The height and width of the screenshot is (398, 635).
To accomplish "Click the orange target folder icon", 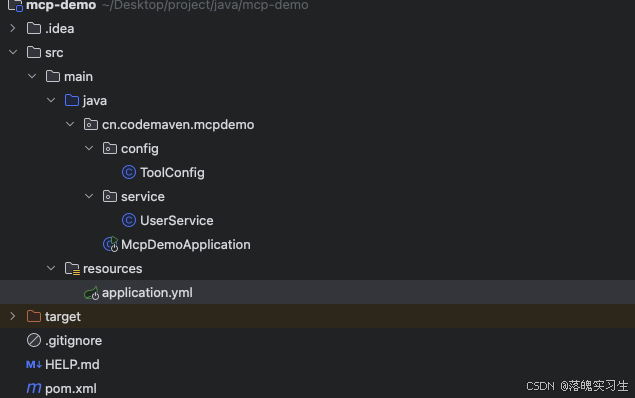I will pos(34,316).
